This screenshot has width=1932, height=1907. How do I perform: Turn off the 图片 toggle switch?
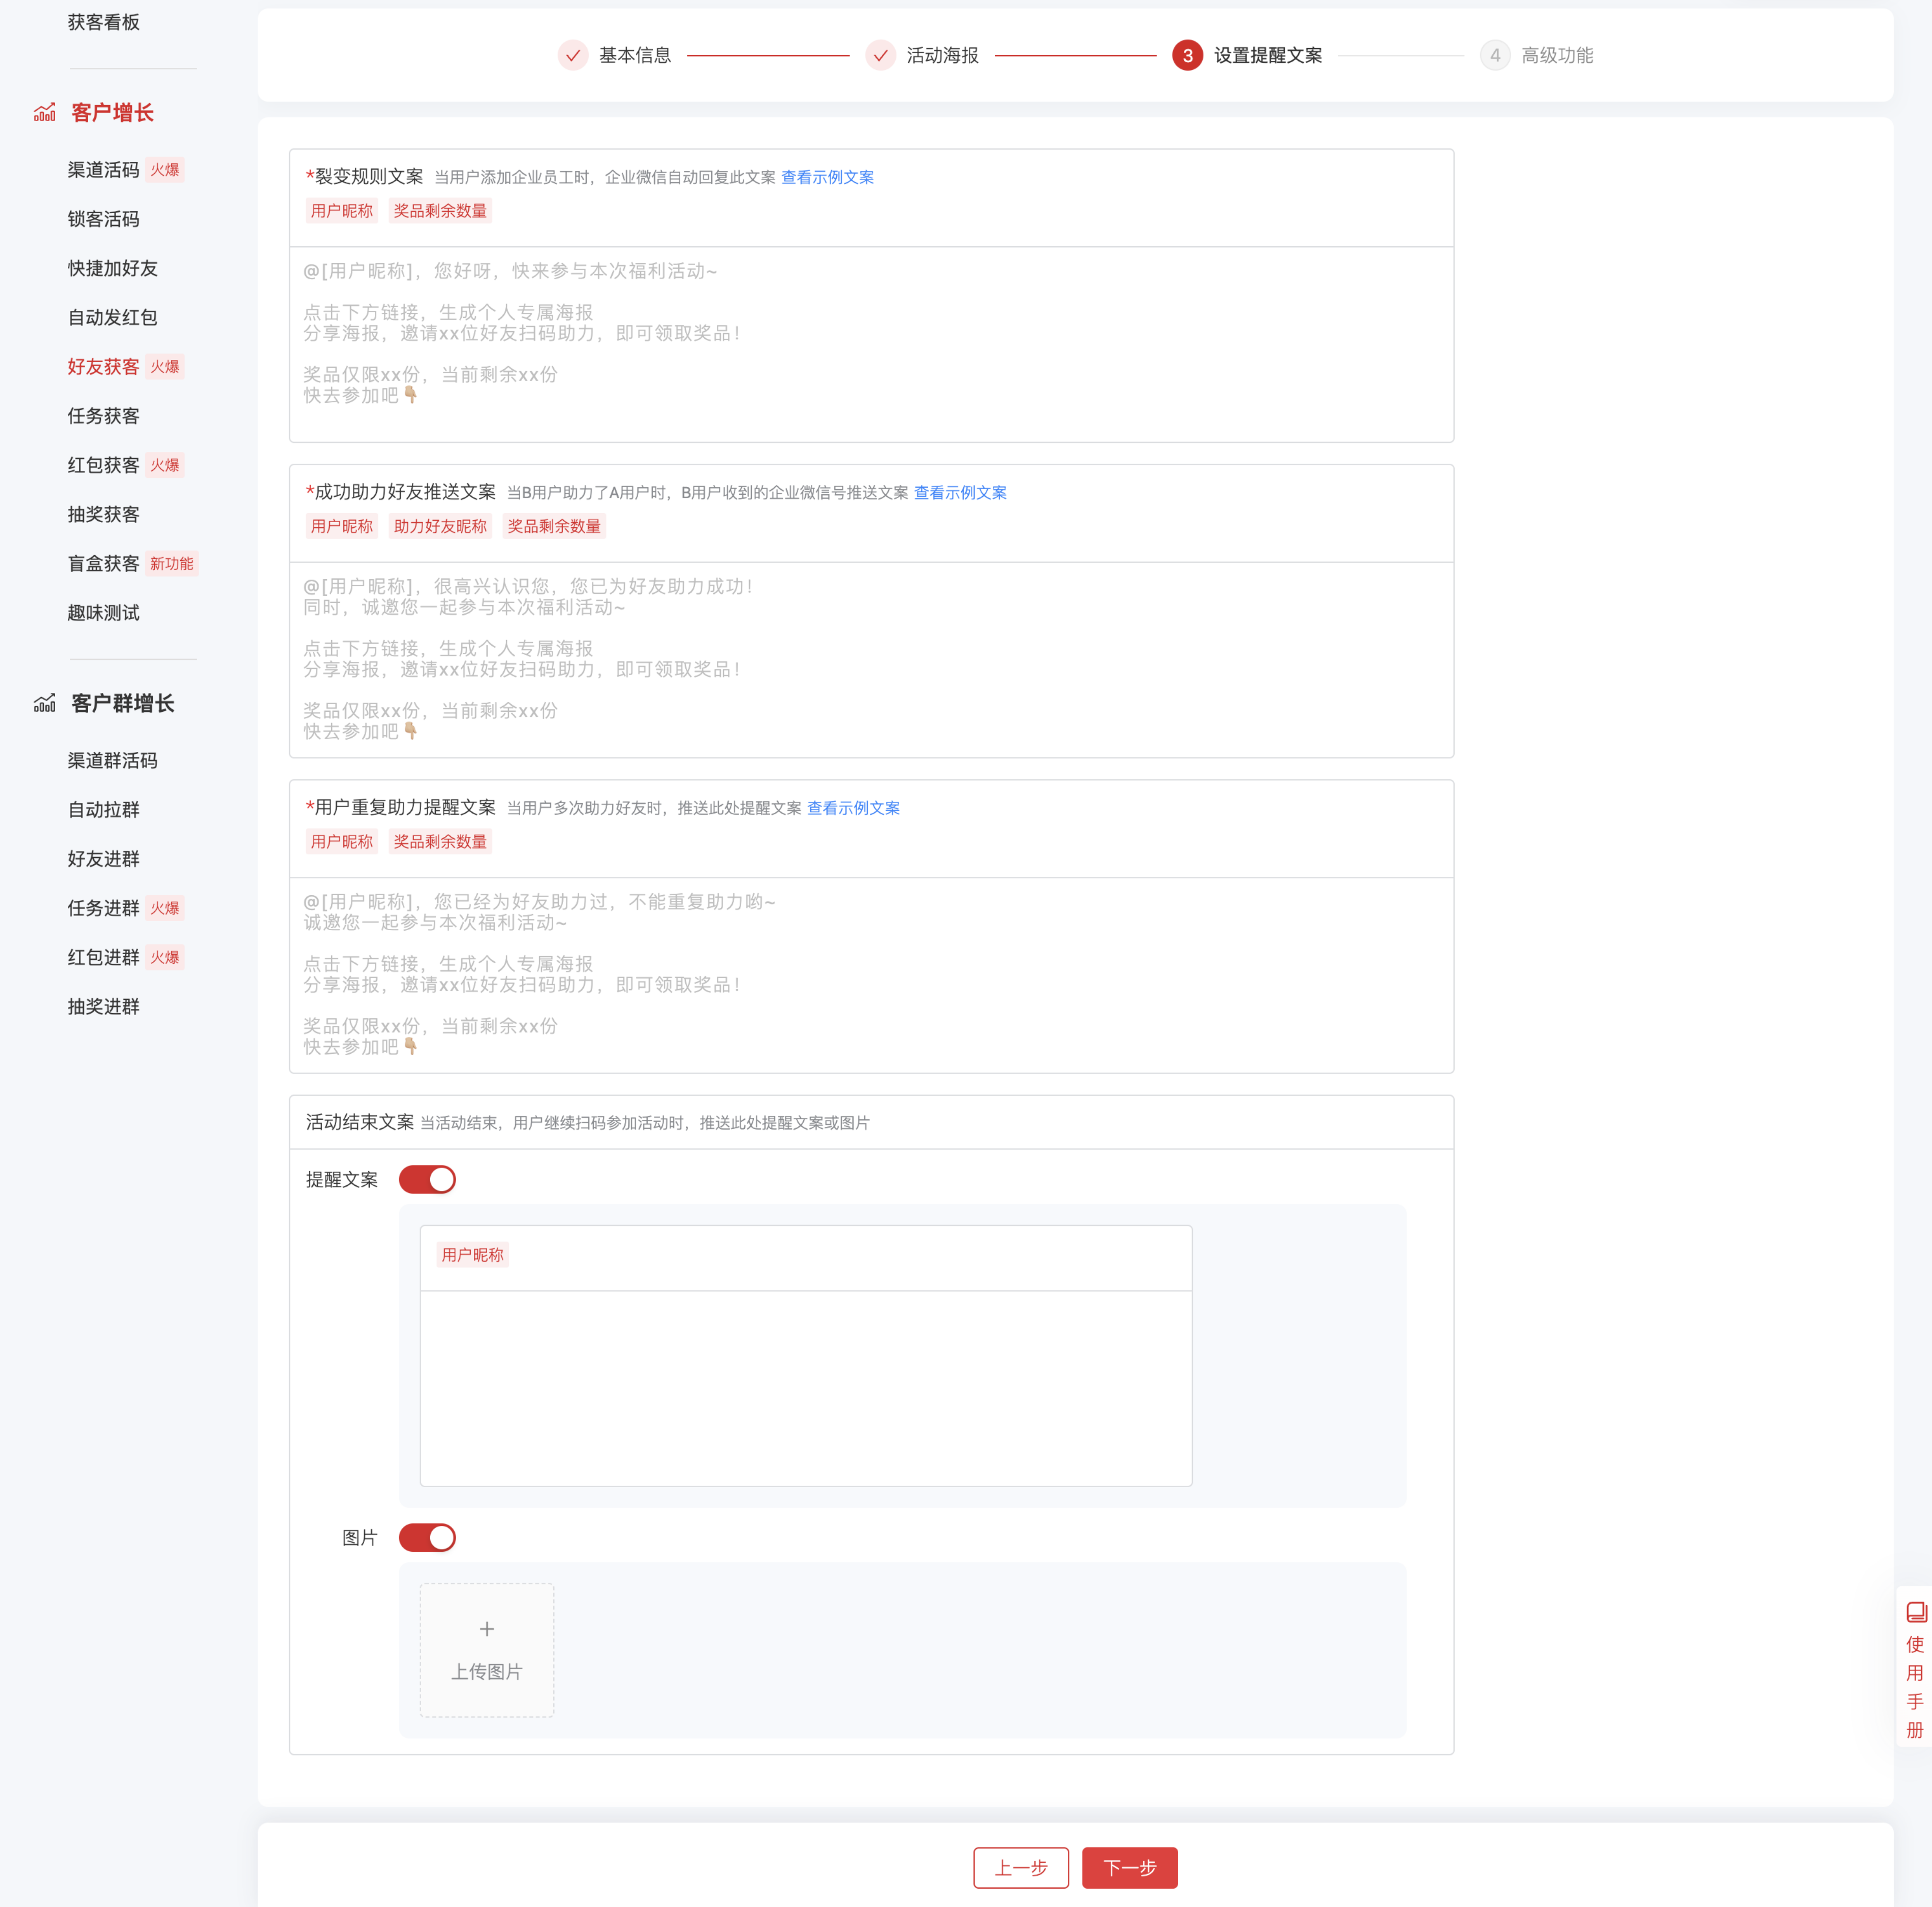[427, 1538]
